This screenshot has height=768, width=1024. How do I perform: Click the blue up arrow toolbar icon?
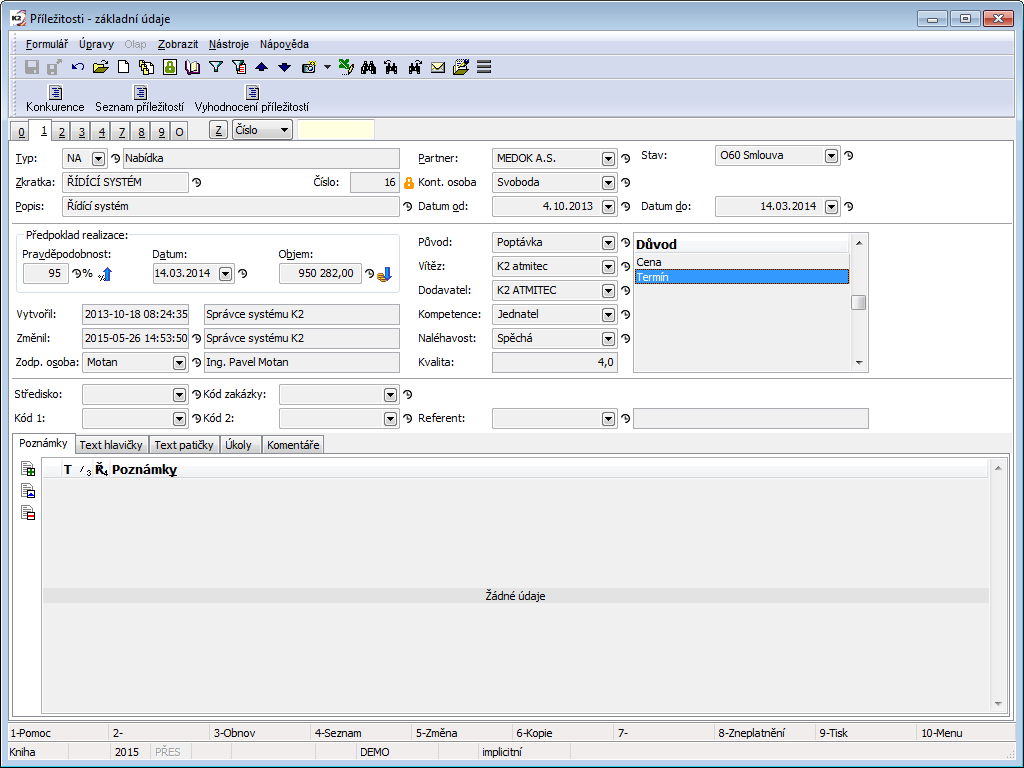tap(261, 67)
